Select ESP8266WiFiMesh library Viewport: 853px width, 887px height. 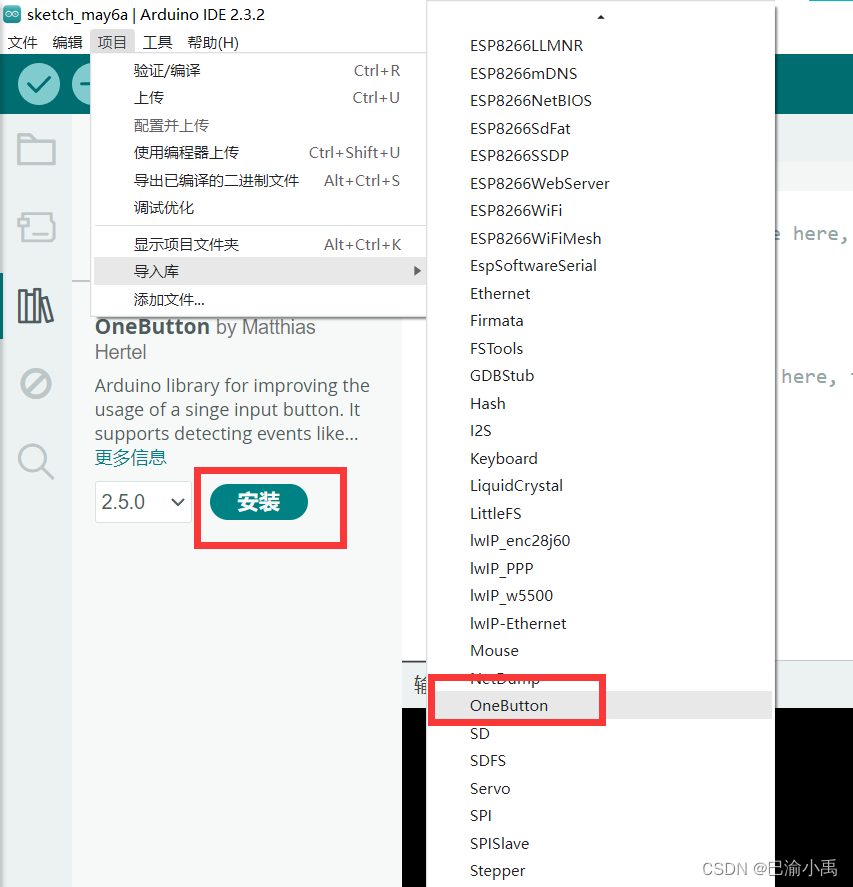601,238
